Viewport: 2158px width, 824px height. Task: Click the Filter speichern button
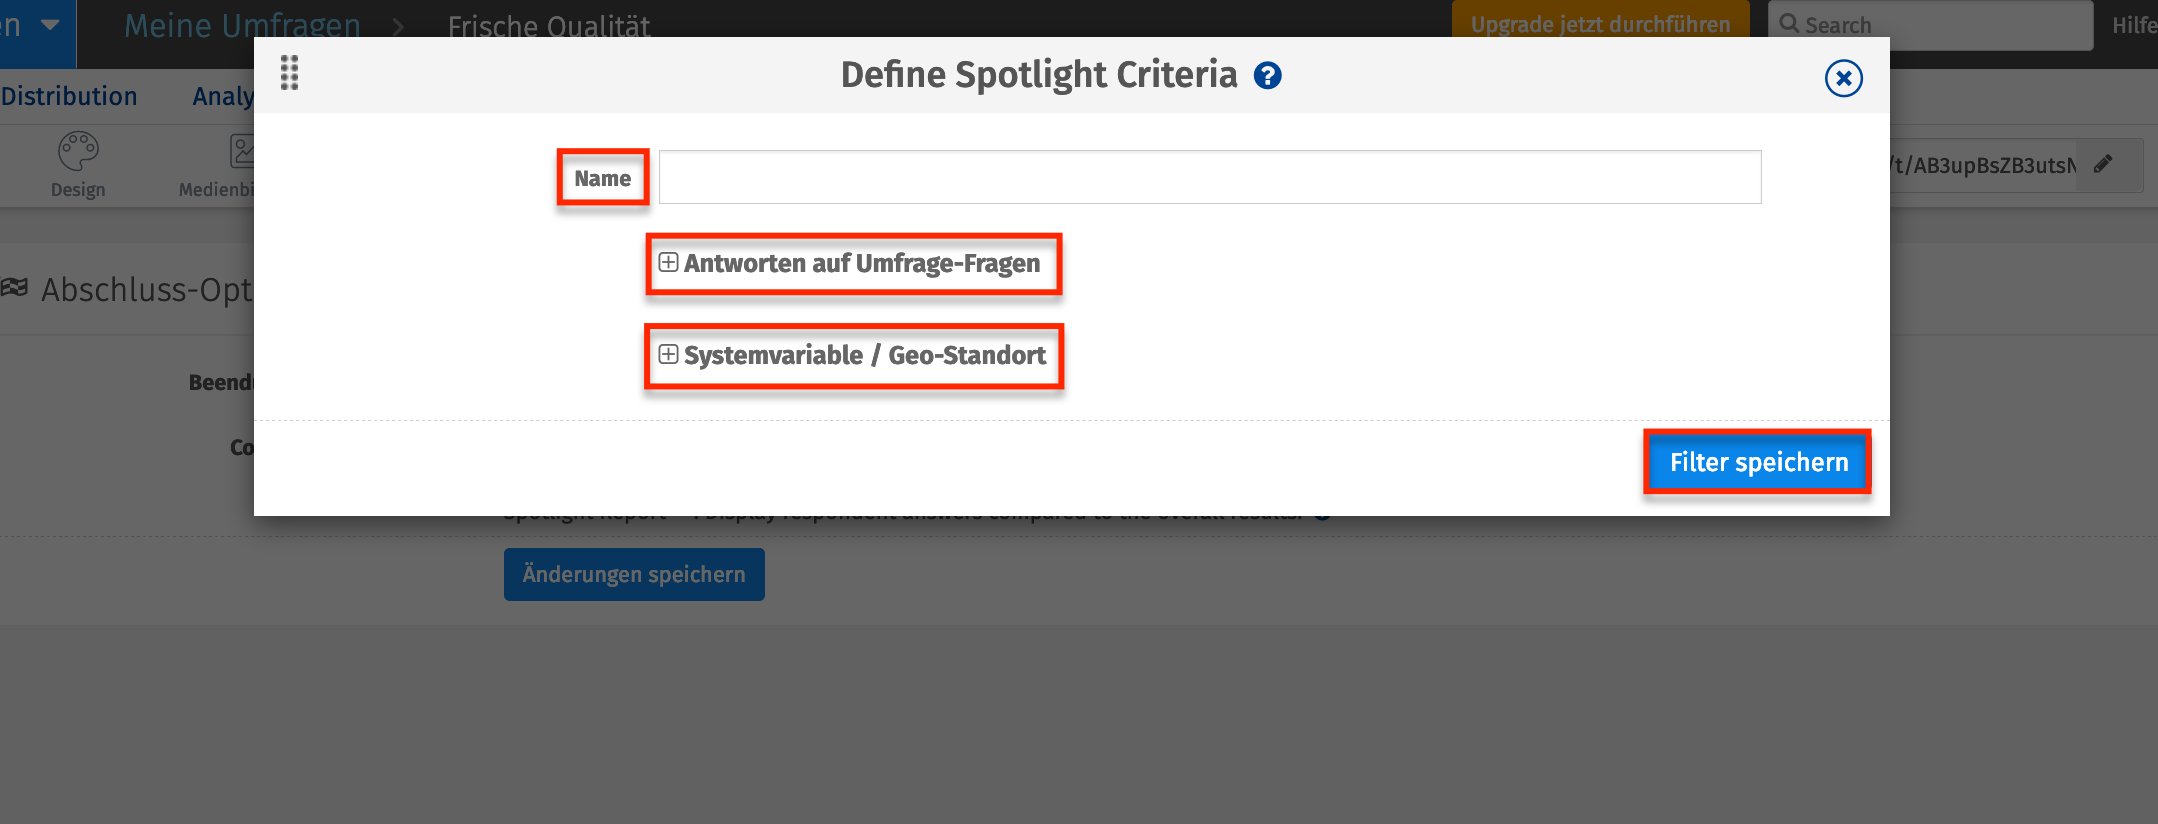pos(1757,461)
